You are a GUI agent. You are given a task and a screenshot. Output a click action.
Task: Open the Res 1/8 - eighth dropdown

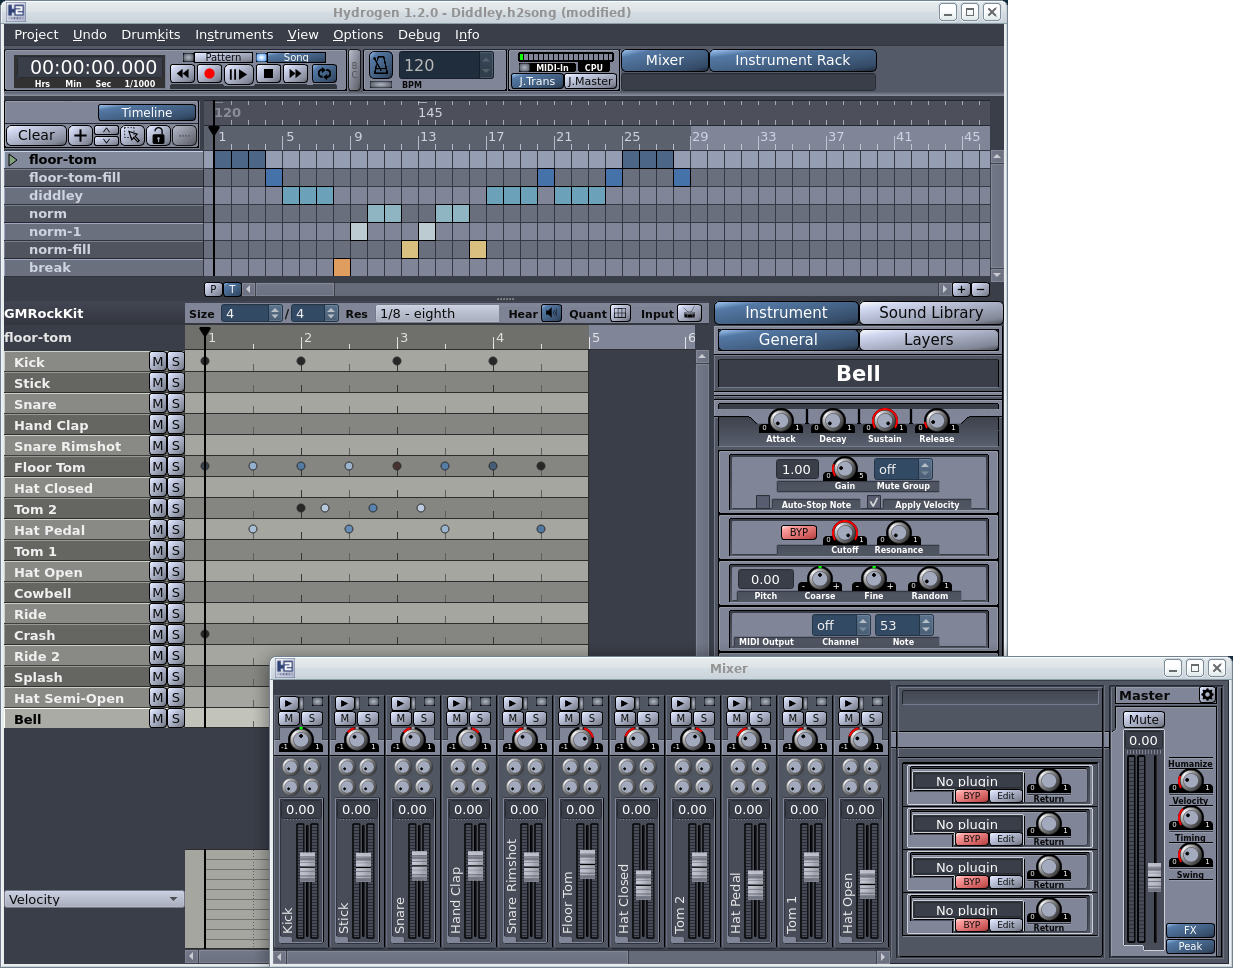pyautogui.click(x=438, y=313)
